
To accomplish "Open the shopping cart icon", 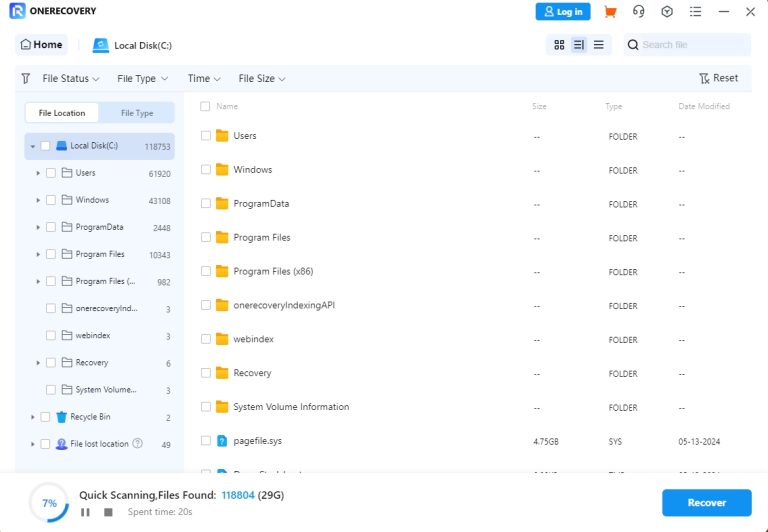I will 610,12.
